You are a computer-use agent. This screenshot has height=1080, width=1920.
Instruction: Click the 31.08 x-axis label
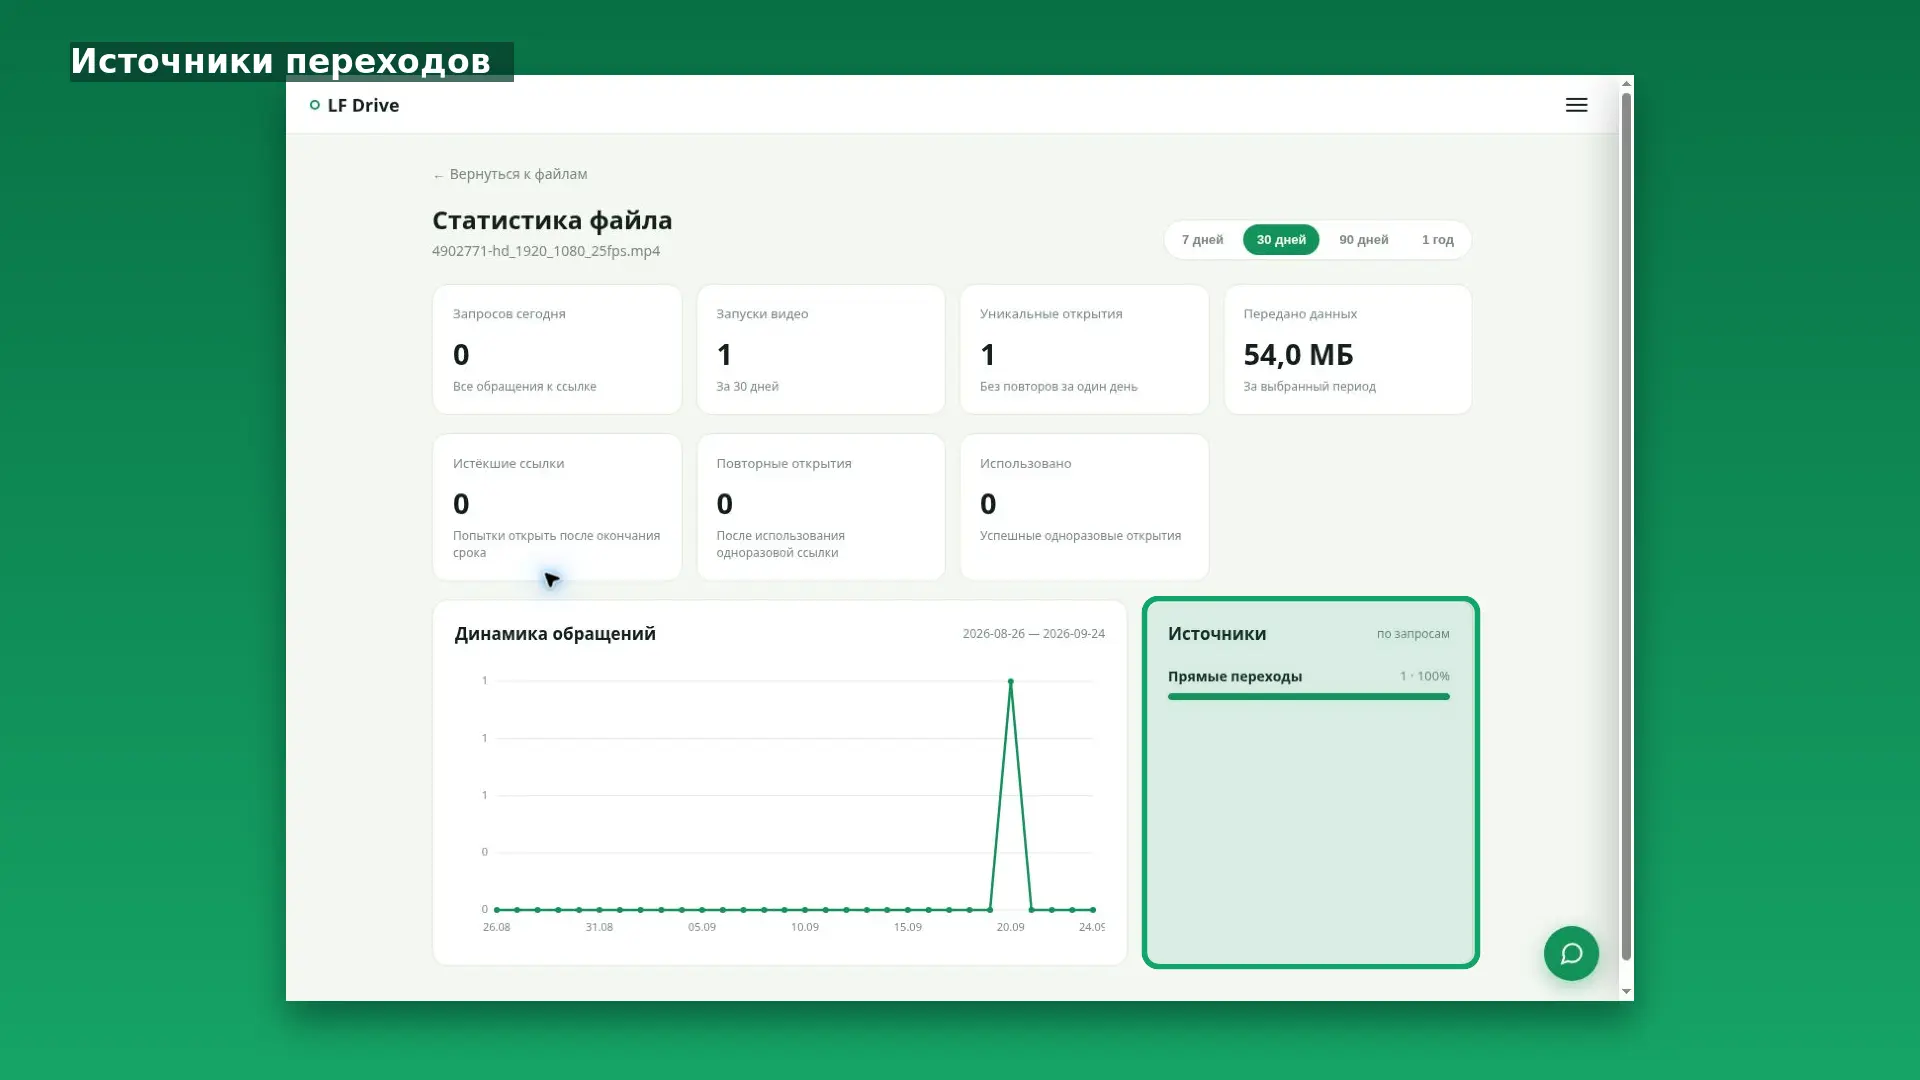(x=599, y=928)
